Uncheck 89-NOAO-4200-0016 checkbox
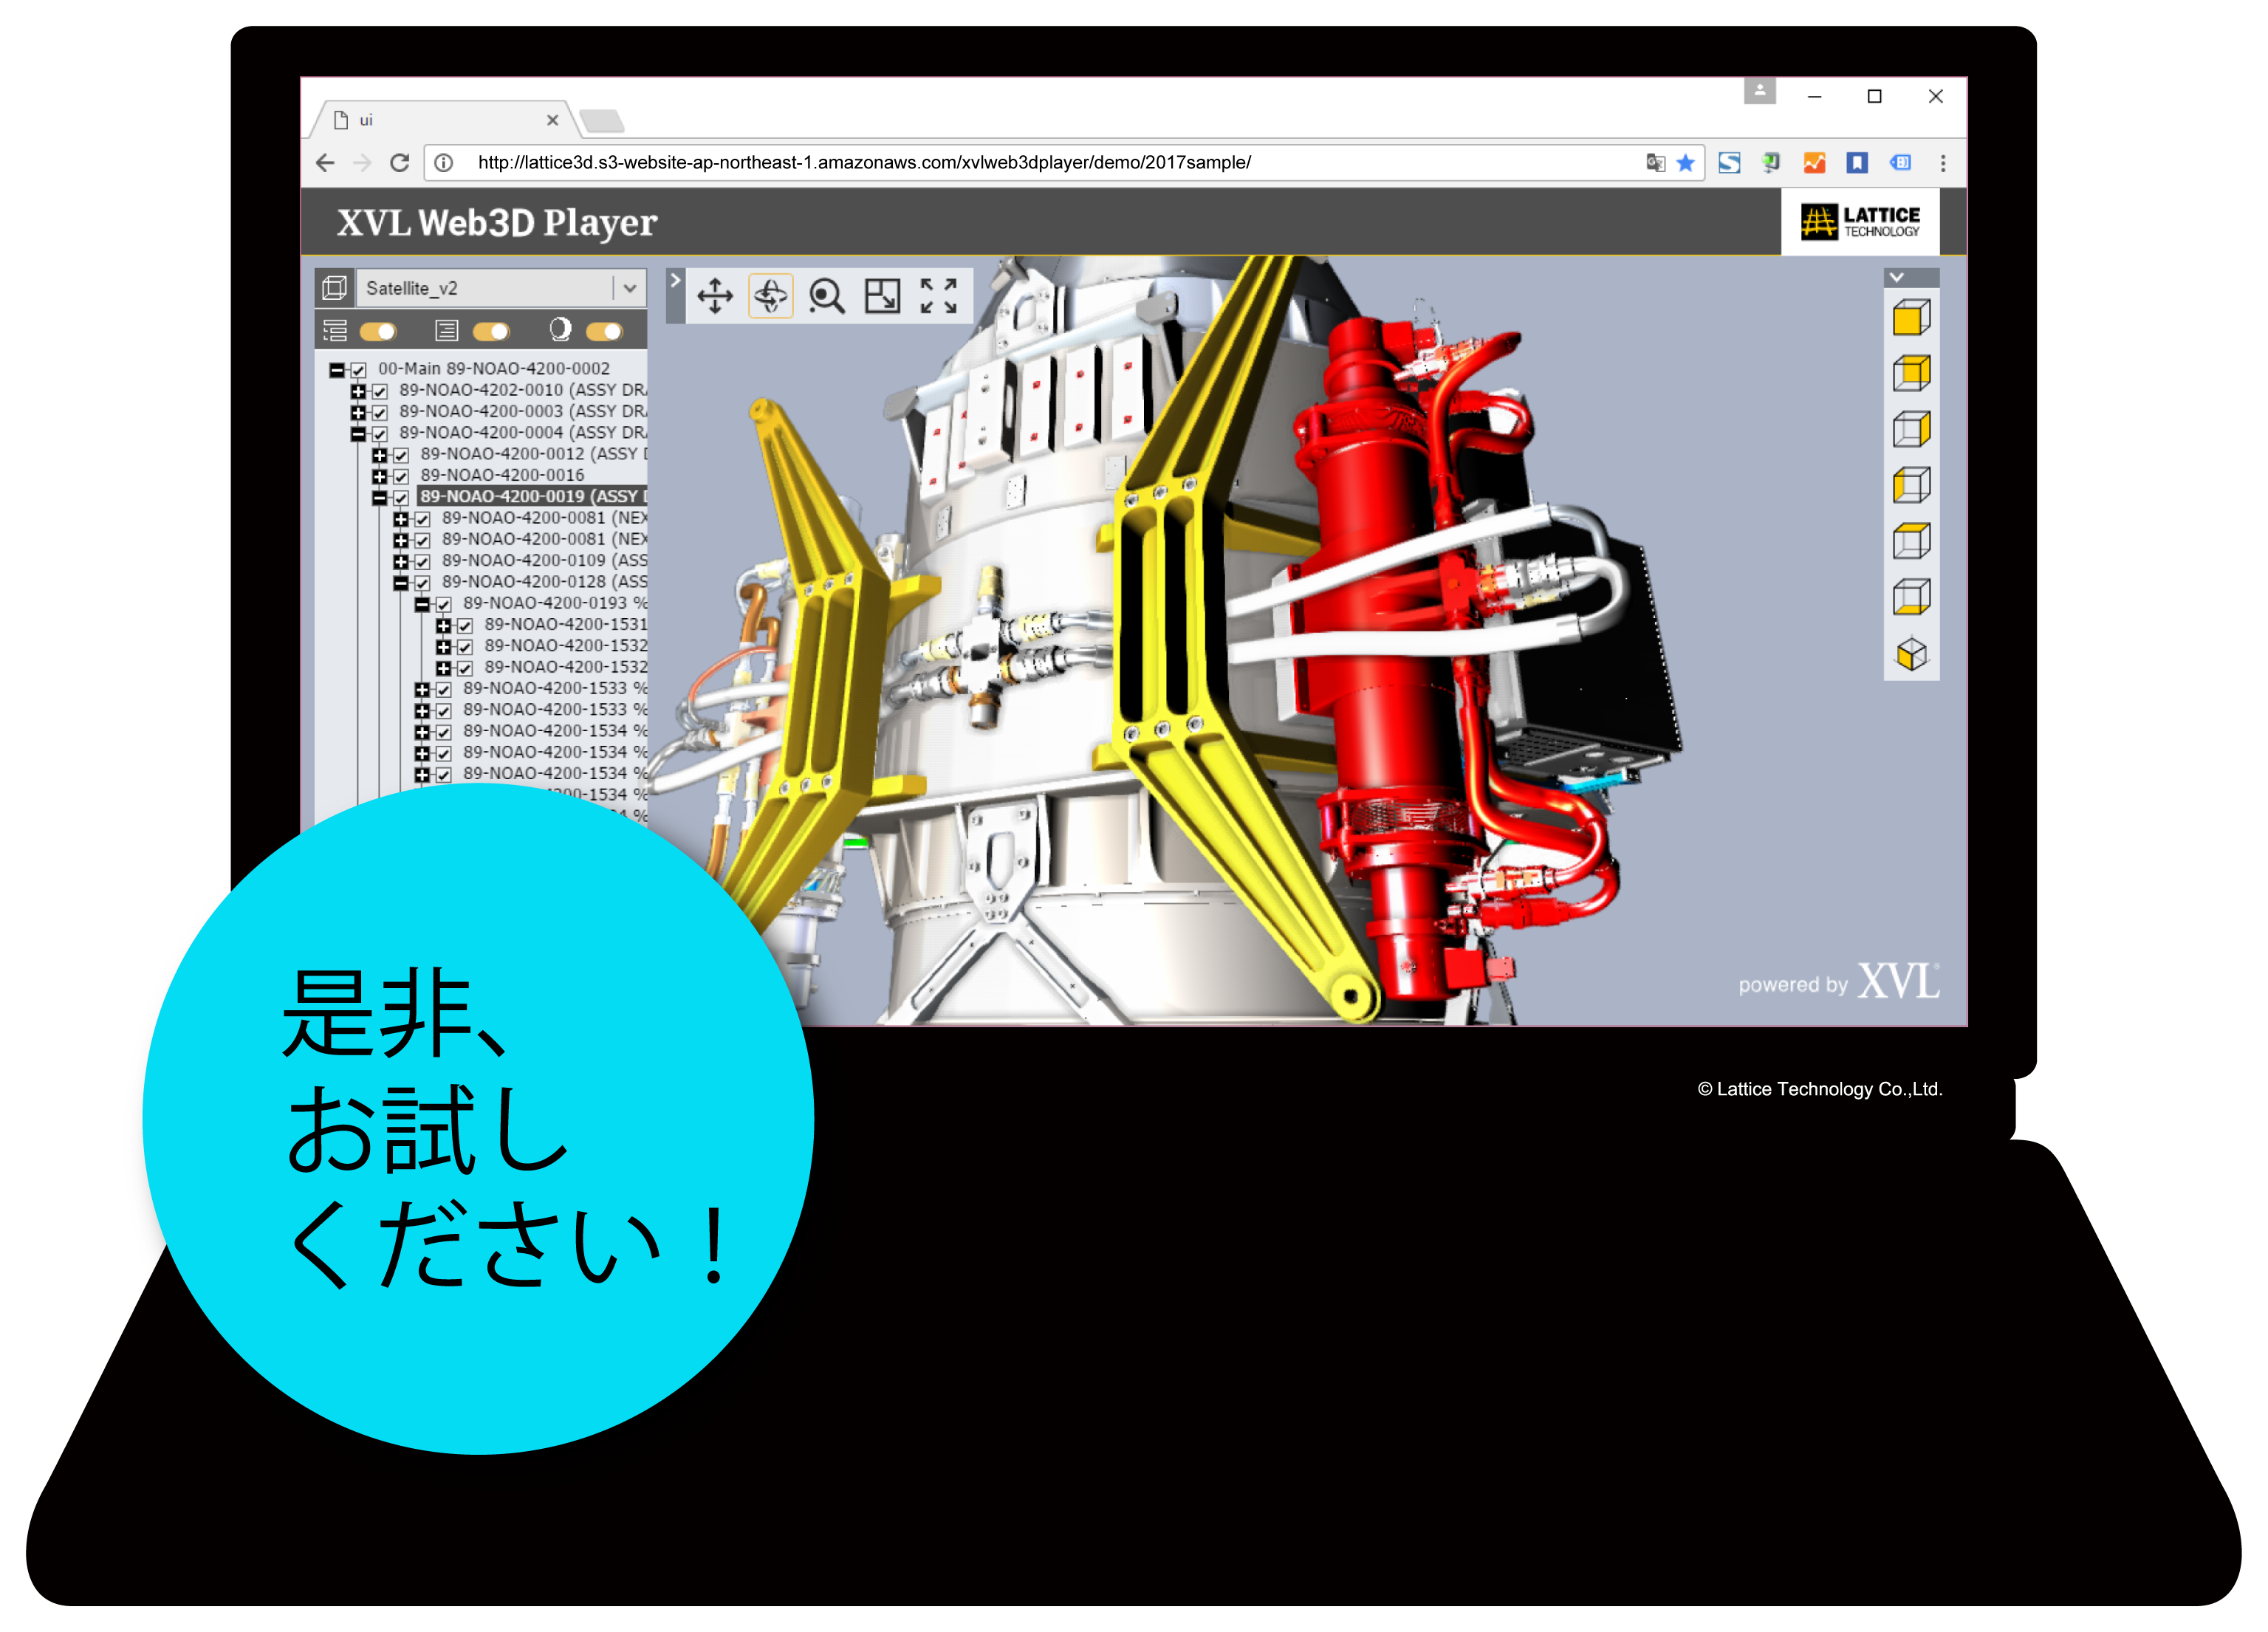This screenshot has height=1632, width=2268. [401, 476]
